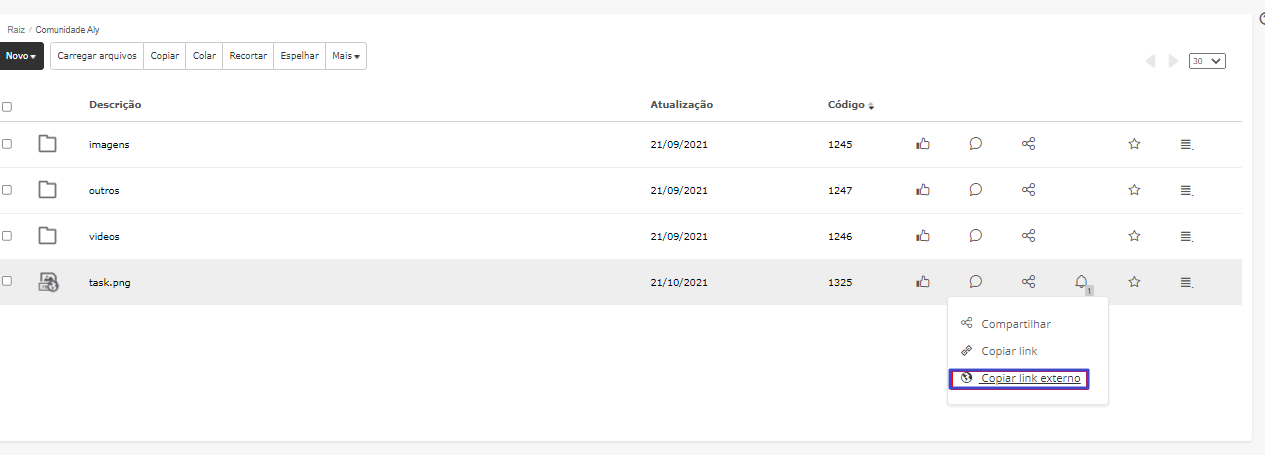Open comments for imagens folder
Image resolution: width=1265 pixels, height=455 pixels.
pyautogui.click(x=975, y=144)
